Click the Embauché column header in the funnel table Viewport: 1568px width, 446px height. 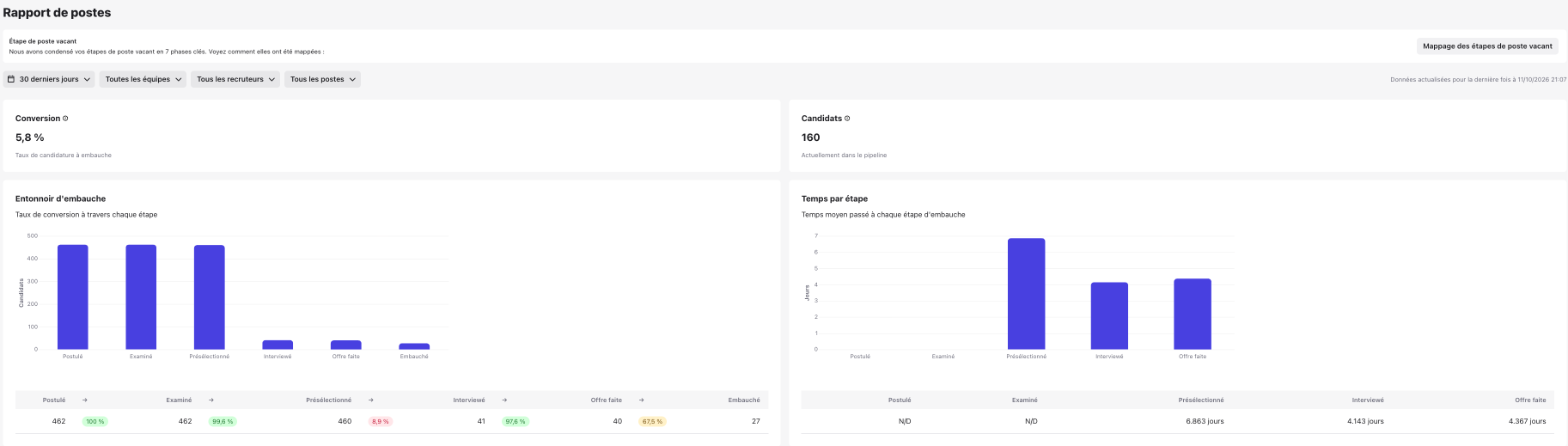pos(744,399)
